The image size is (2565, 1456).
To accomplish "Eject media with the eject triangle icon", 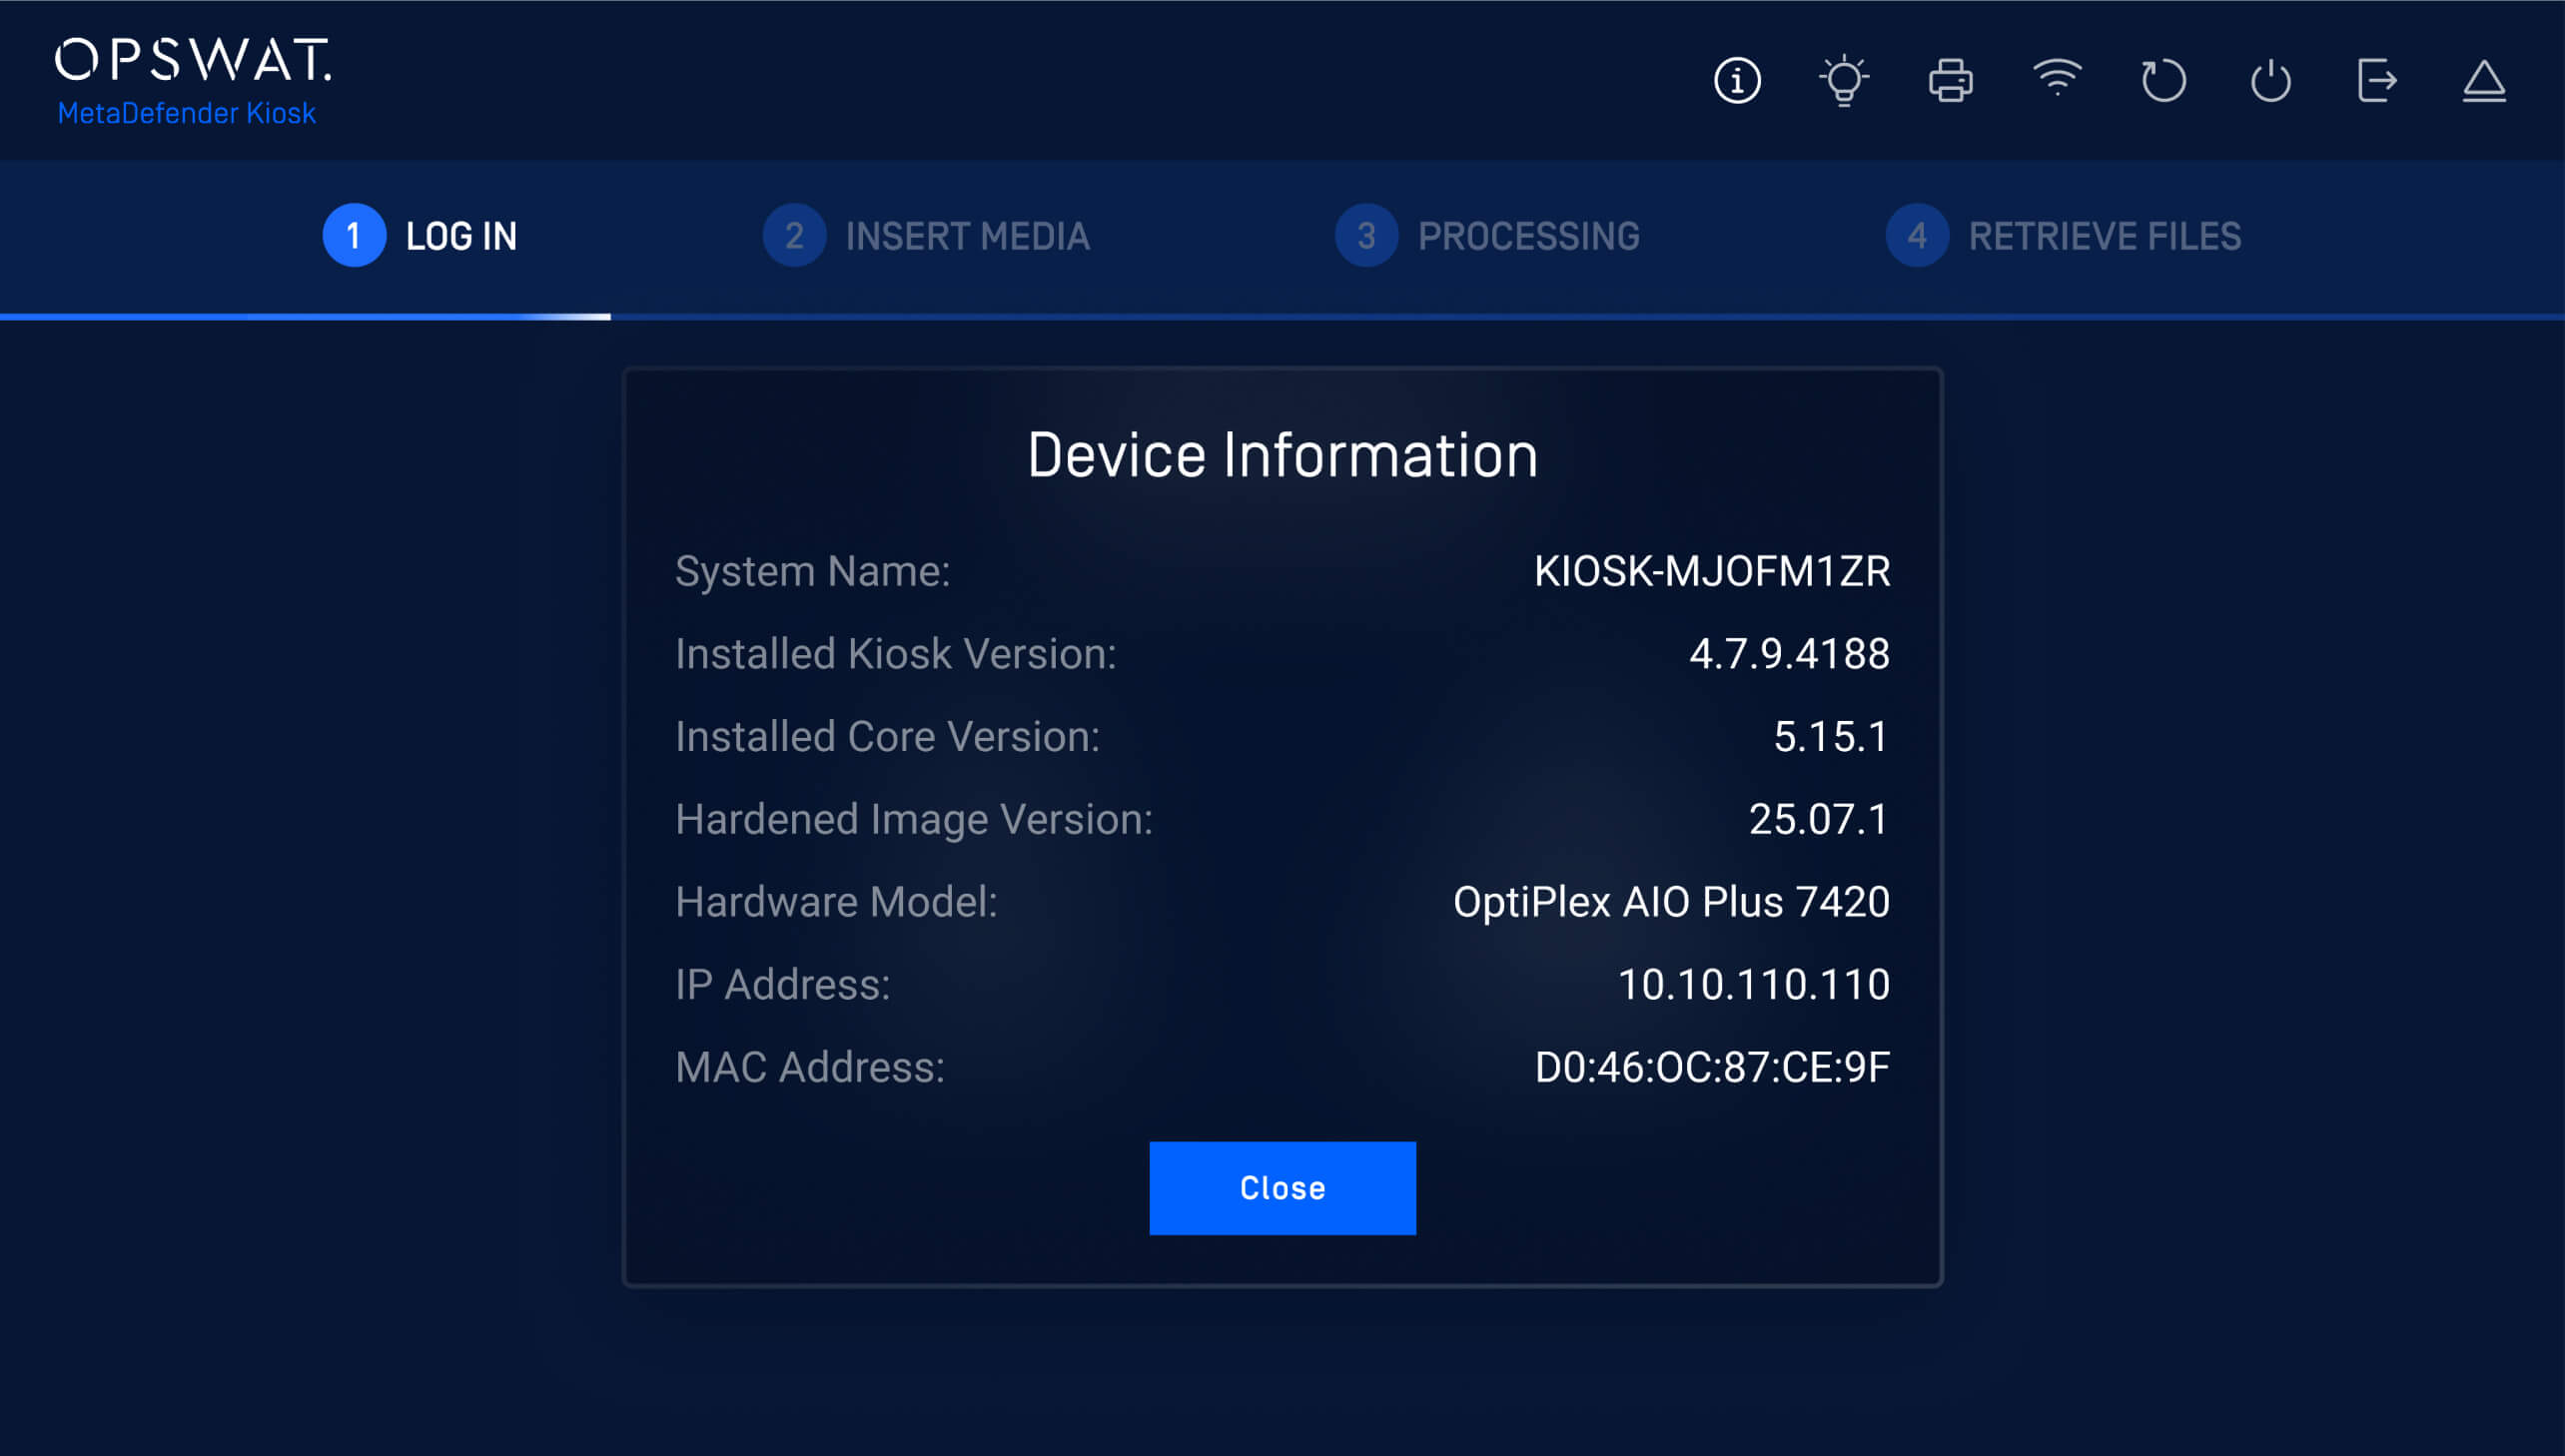I will (x=2485, y=81).
